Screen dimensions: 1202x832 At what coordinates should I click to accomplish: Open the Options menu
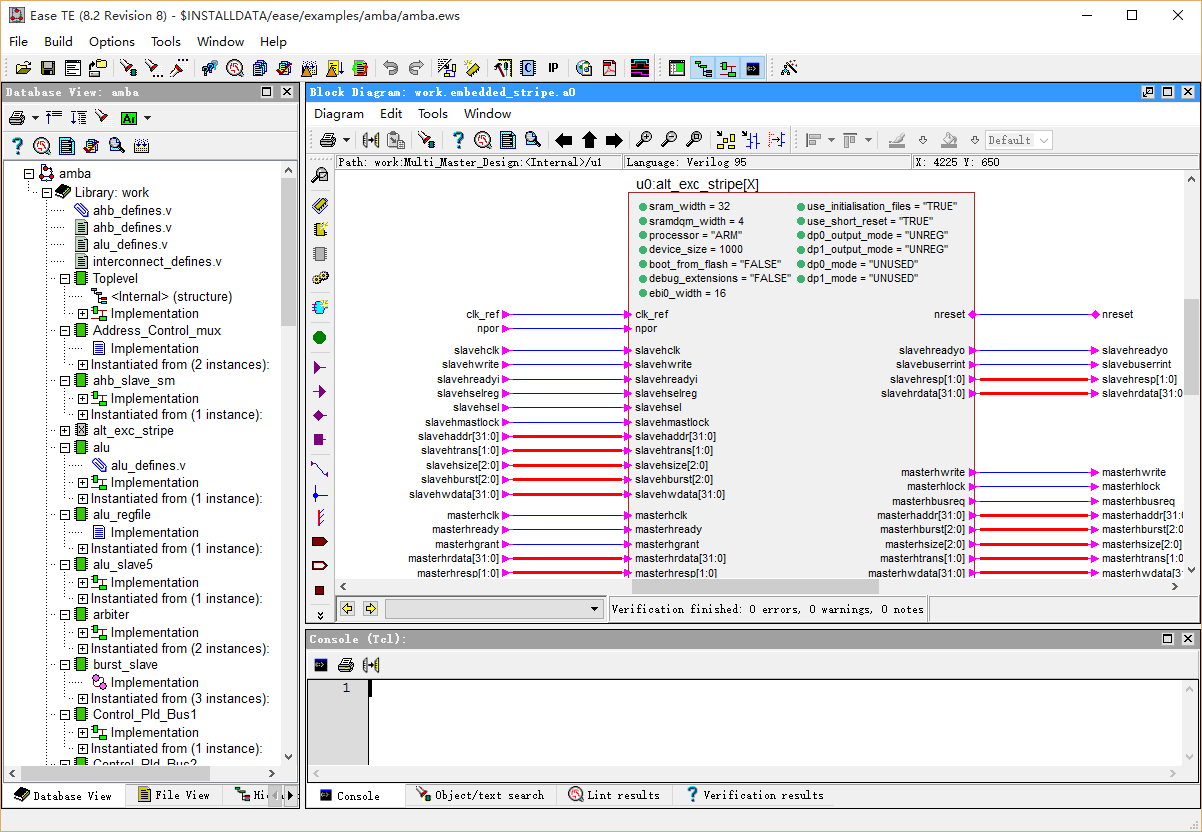pyautogui.click(x=112, y=41)
